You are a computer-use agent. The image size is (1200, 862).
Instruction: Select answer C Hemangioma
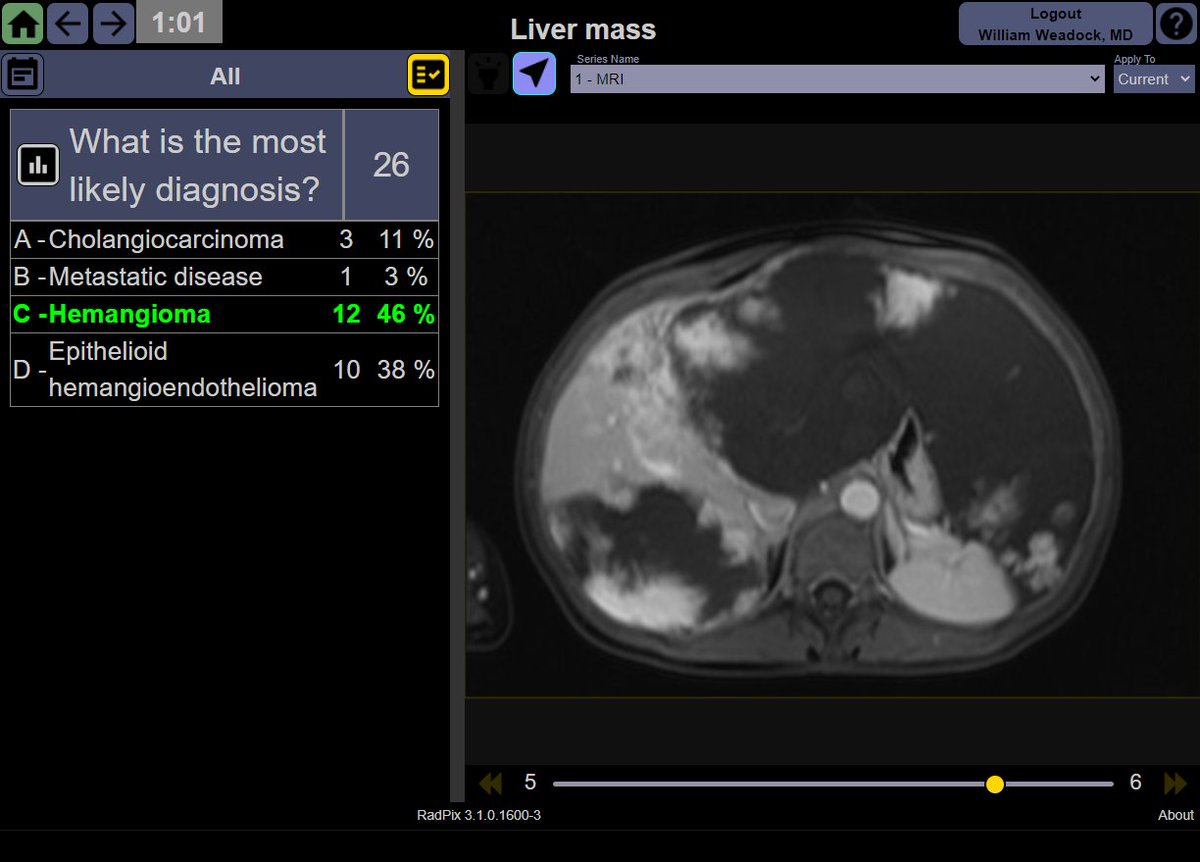pos(224,314)
